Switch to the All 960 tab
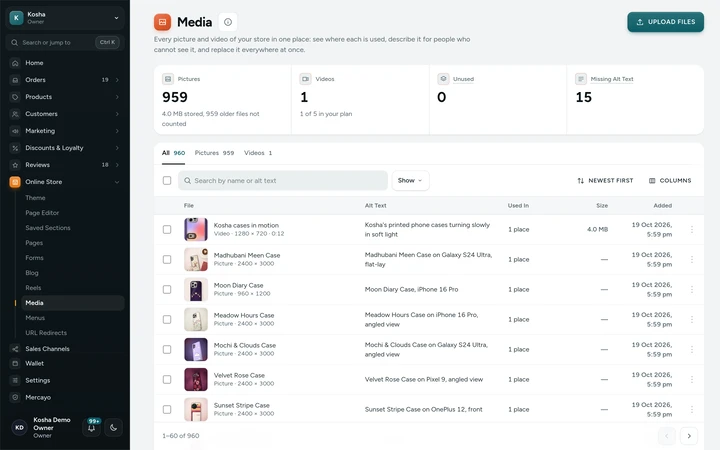Viewport: 720px width, 450px height. click(x=173, y=153)
